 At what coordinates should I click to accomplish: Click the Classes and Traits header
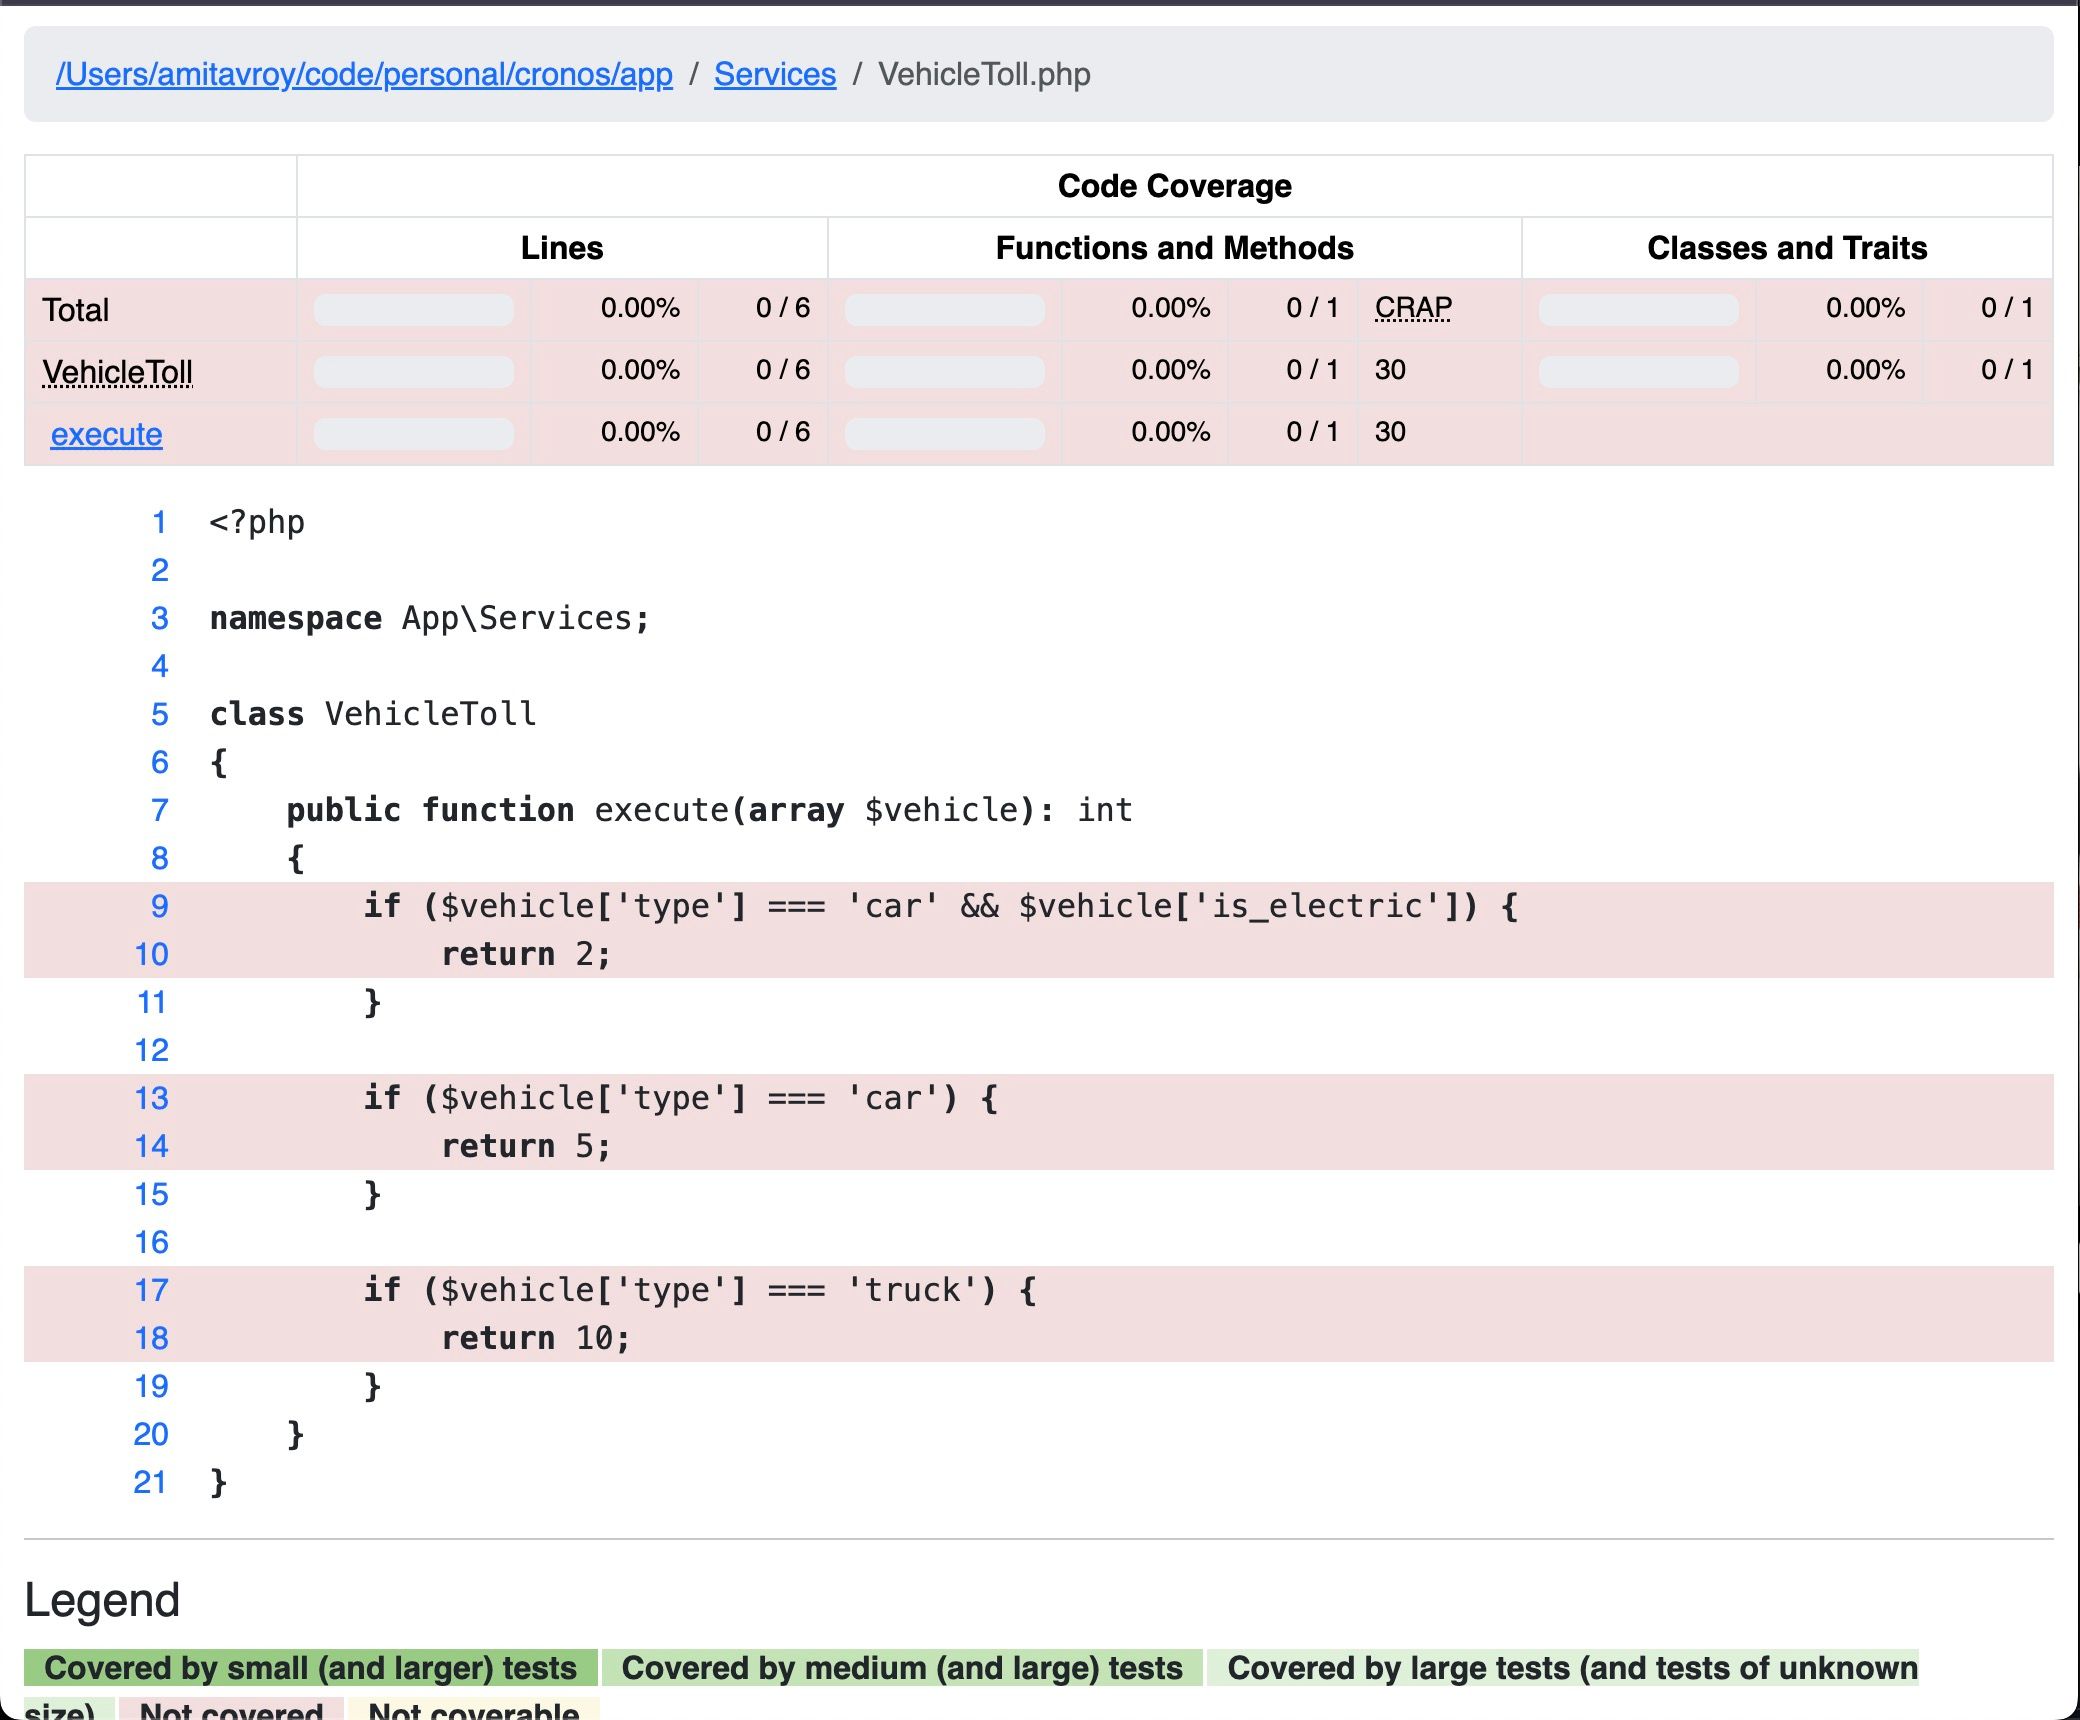tap(1787, 247)
